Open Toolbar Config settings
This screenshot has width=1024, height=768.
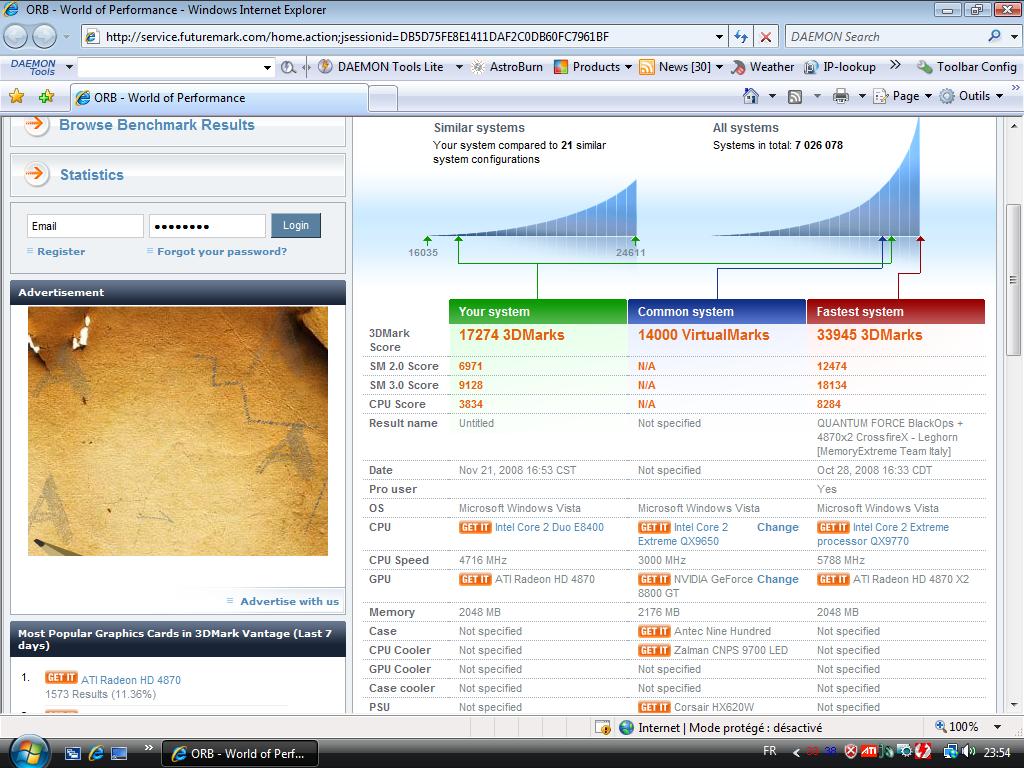(967, 67)
